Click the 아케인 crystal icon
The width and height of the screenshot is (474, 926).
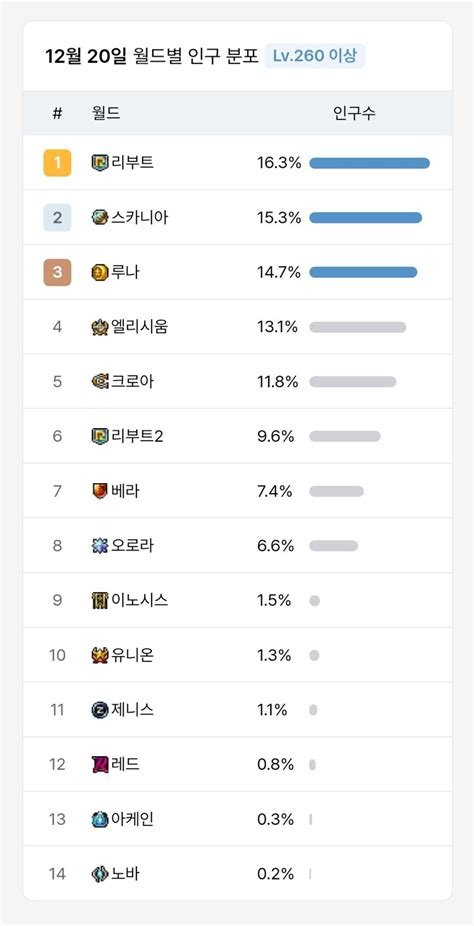100,819
